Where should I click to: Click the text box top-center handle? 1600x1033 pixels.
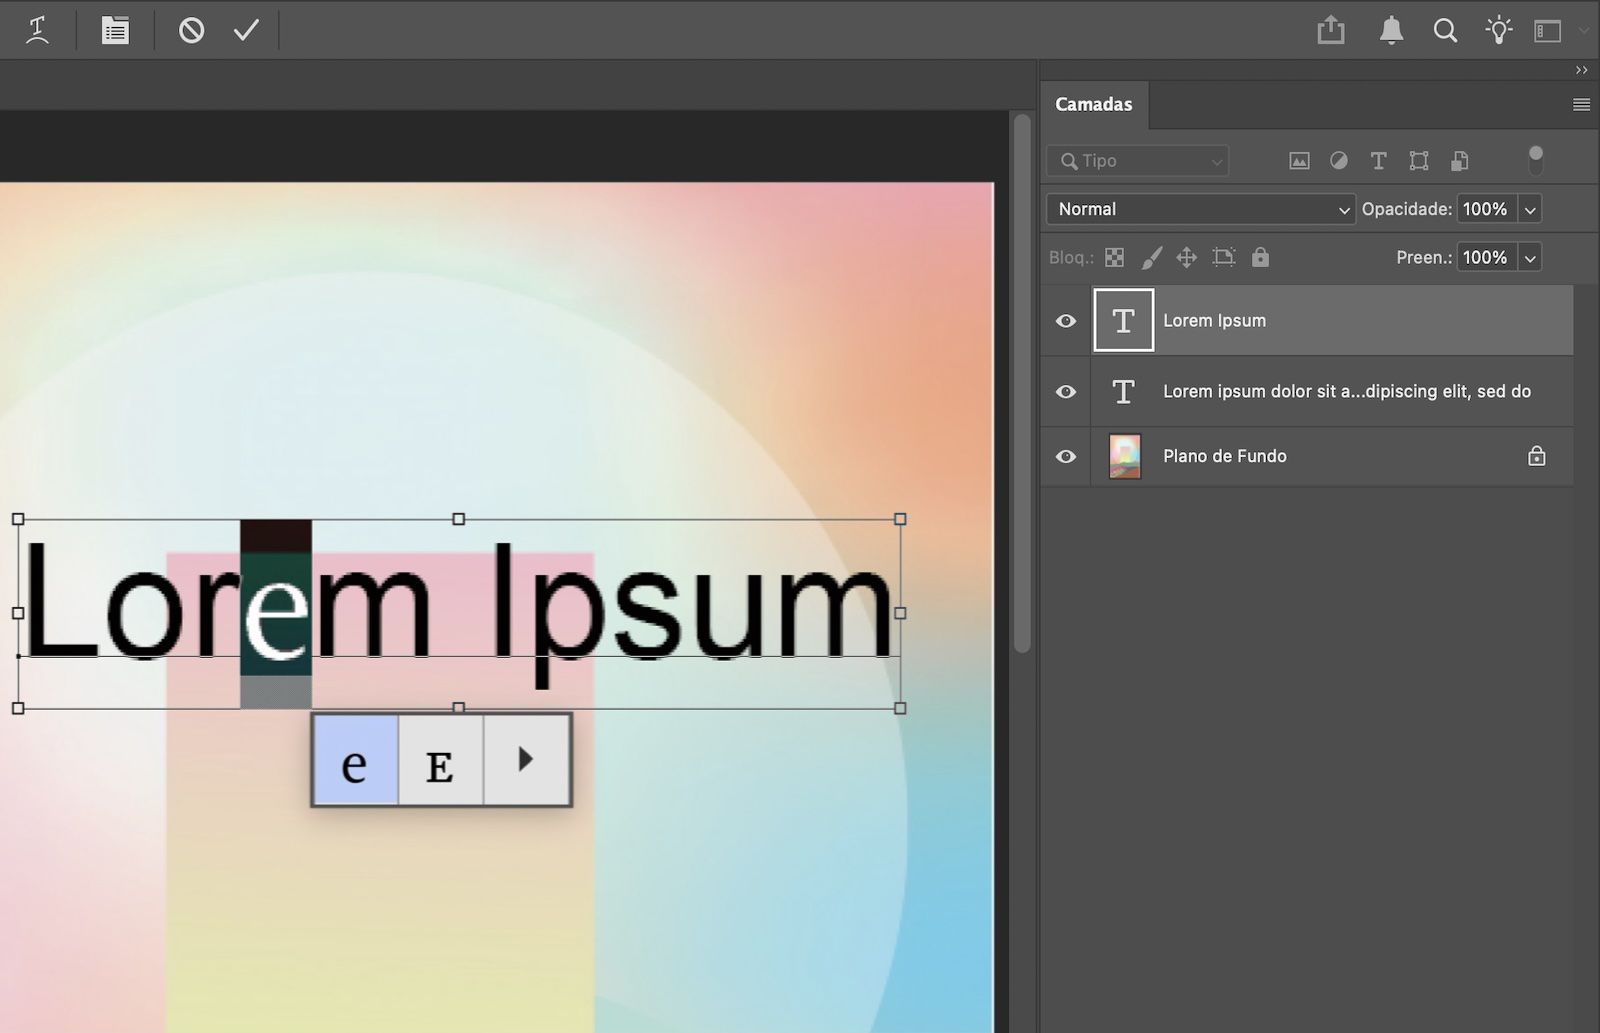(459, 519)
